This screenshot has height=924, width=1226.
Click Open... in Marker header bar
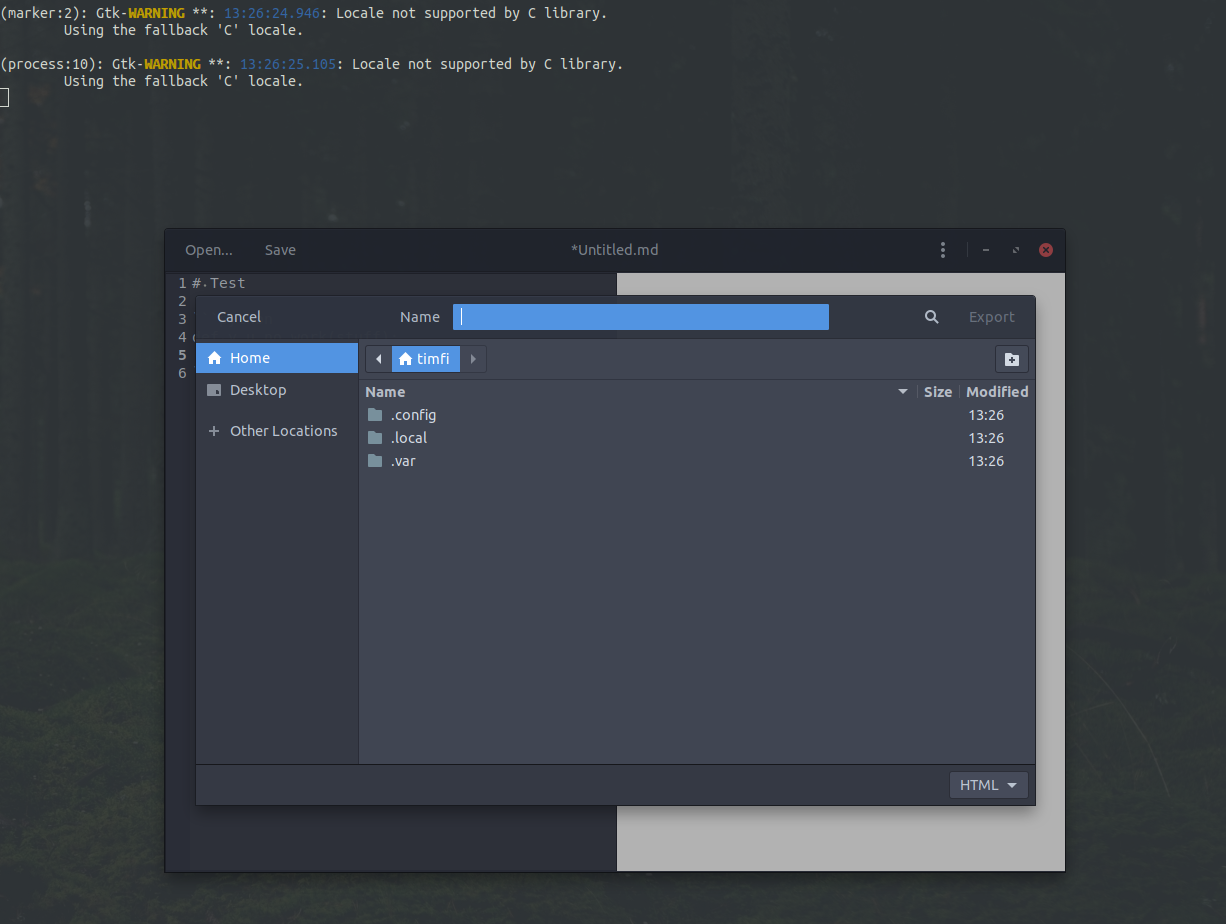tap(209, 250)
